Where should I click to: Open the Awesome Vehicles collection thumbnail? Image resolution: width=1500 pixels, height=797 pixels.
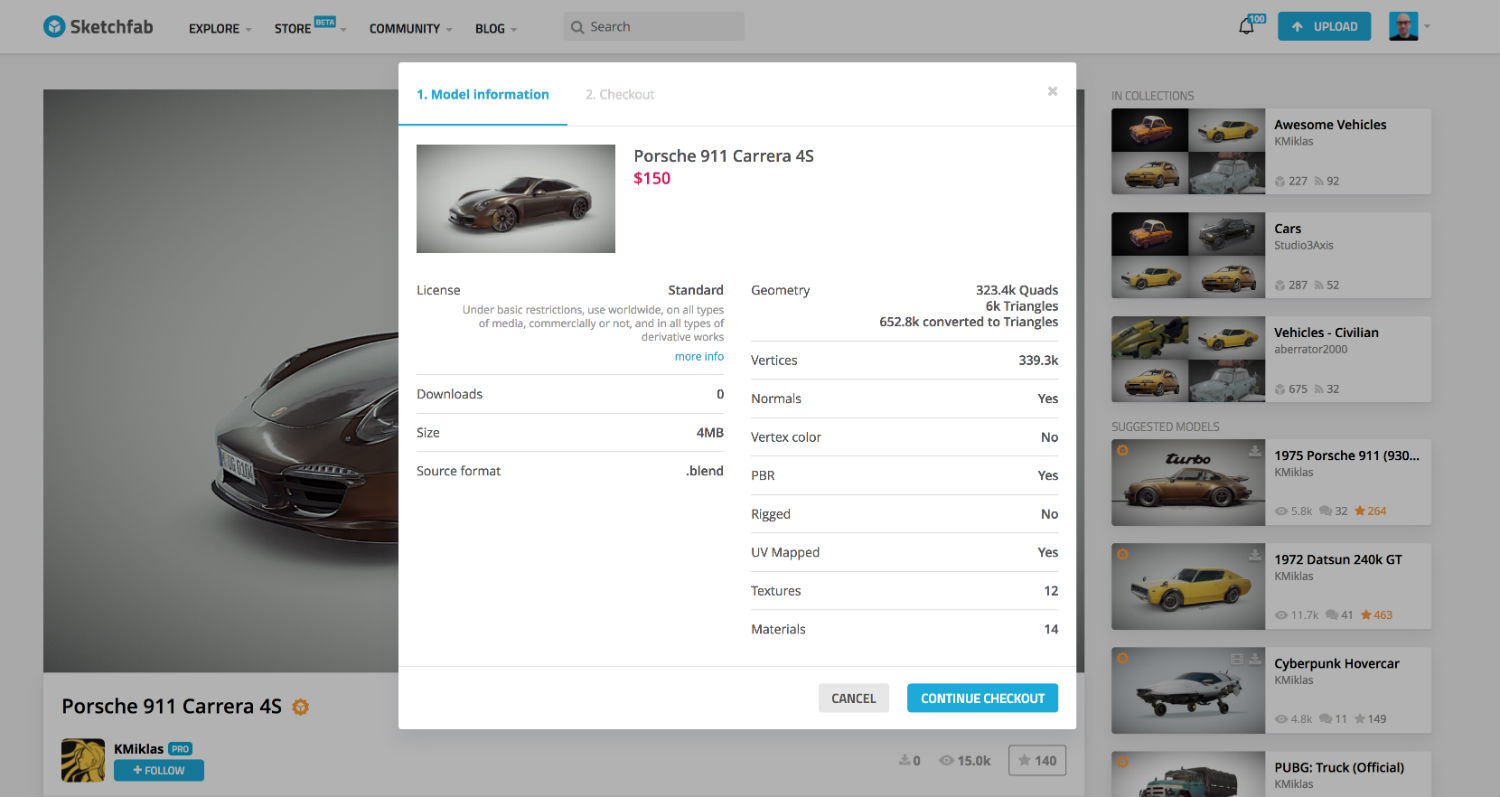tap(1188, 151)
